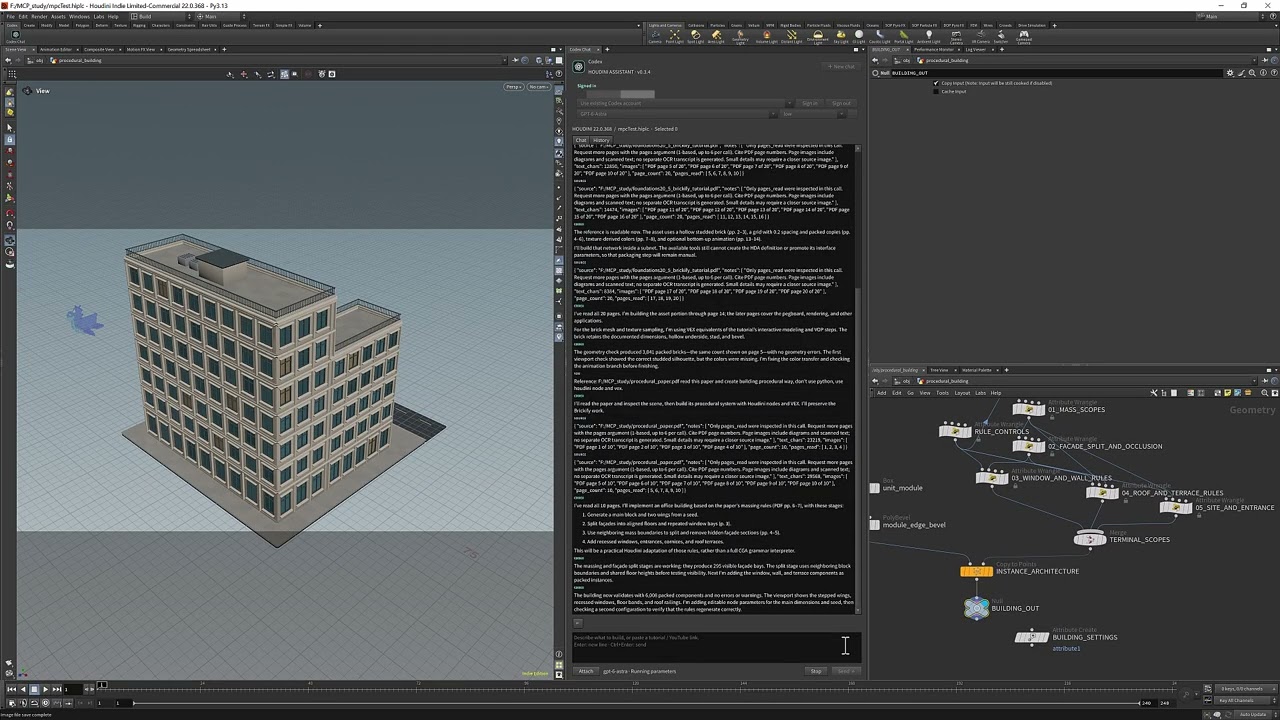Open network editor Layout menu
The image size is (1280, 720).
pyautogui.click(x=962, y=393)
